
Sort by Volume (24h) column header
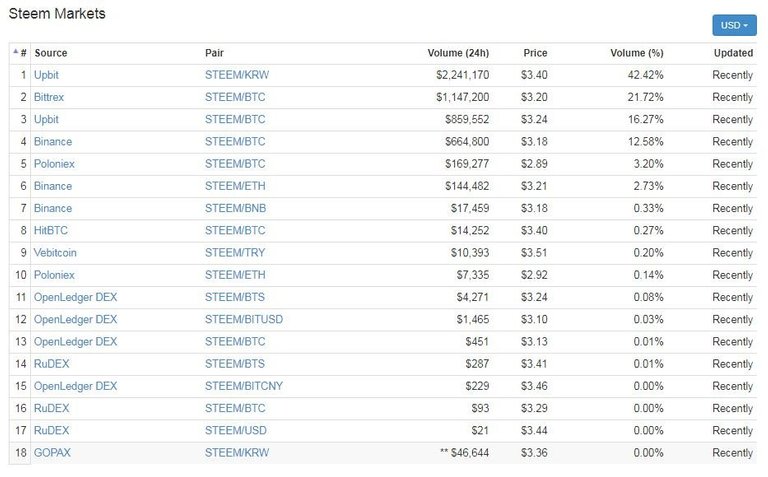coord(458,53)
